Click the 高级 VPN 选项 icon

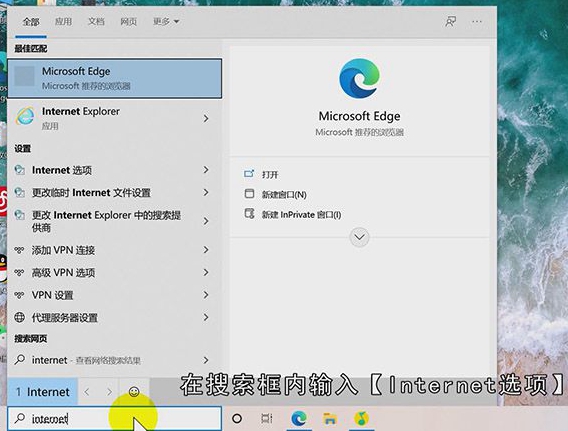pyautogui.click(x=19, y=272)
